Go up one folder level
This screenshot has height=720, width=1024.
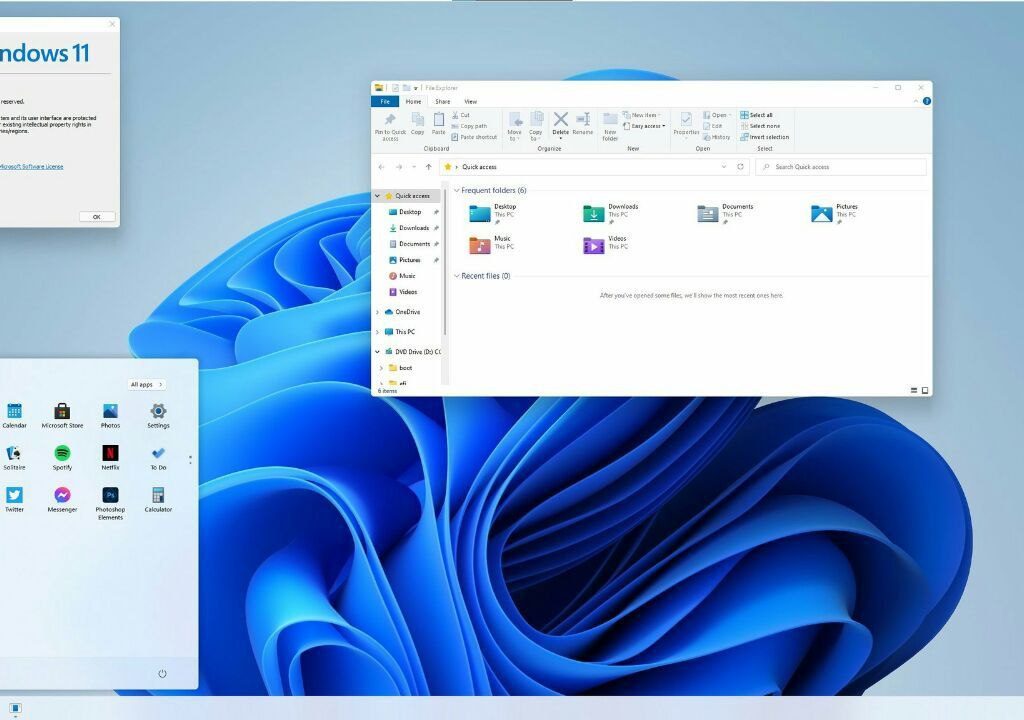[428, 167]
